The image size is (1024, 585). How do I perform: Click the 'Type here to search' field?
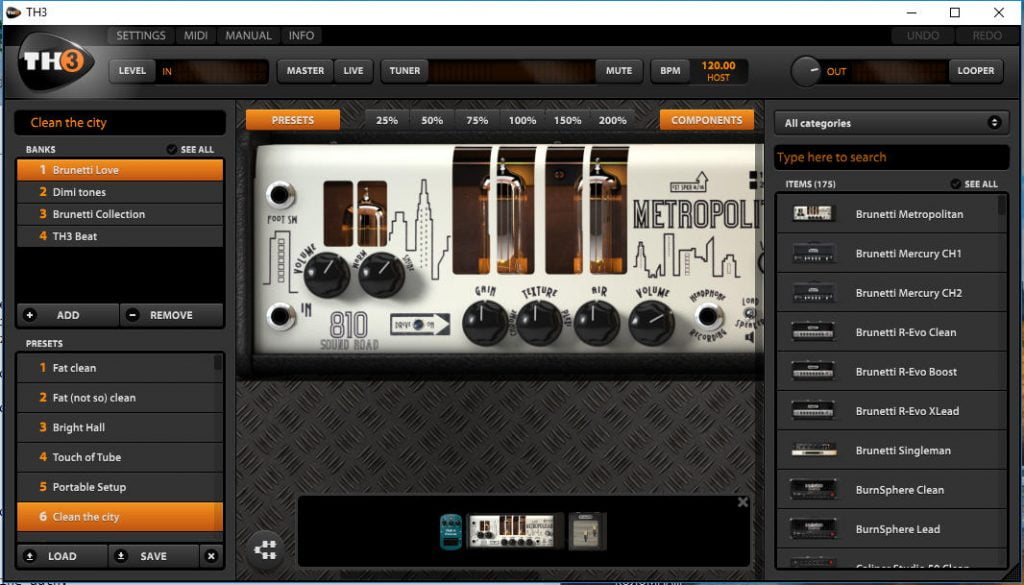point(892,157)
